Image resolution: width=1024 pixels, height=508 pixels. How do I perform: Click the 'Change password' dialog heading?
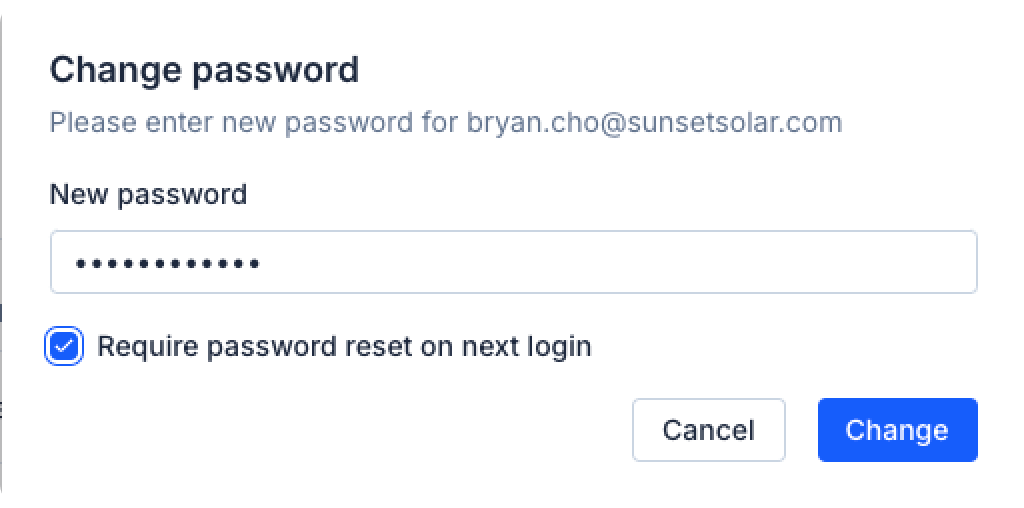[x=204, y=70]
